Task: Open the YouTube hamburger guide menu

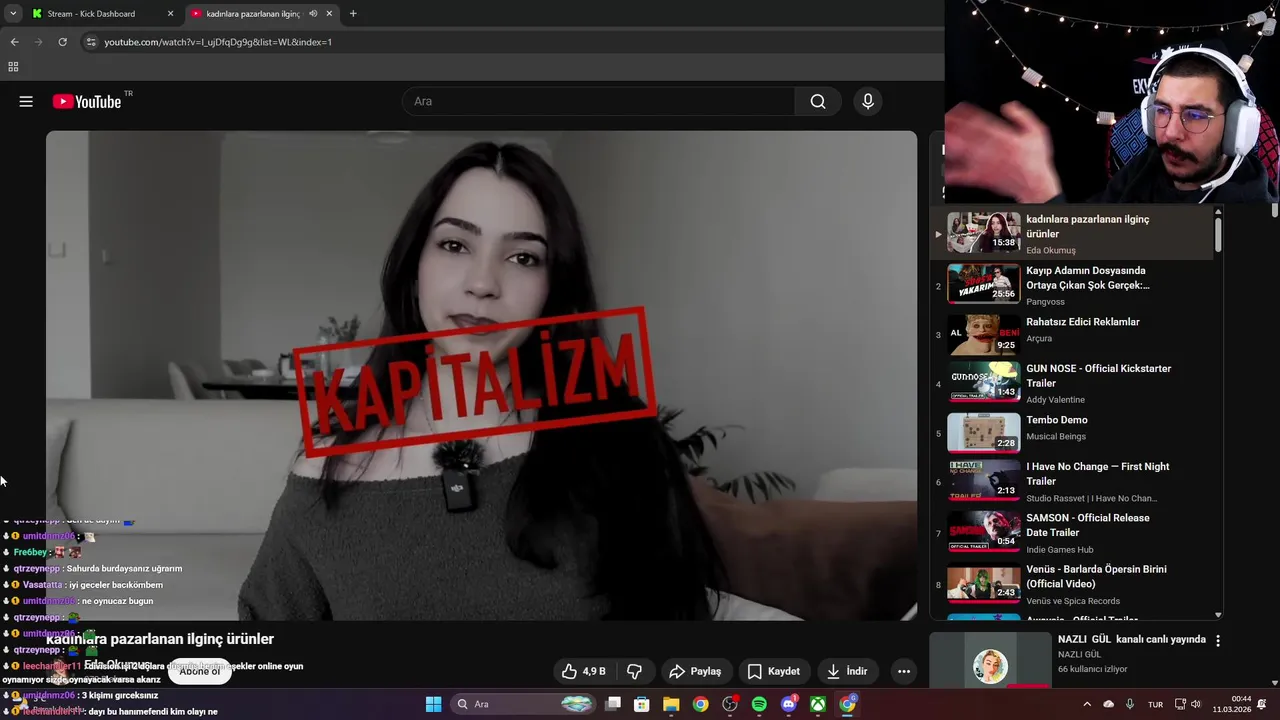Action: [26, 101]
